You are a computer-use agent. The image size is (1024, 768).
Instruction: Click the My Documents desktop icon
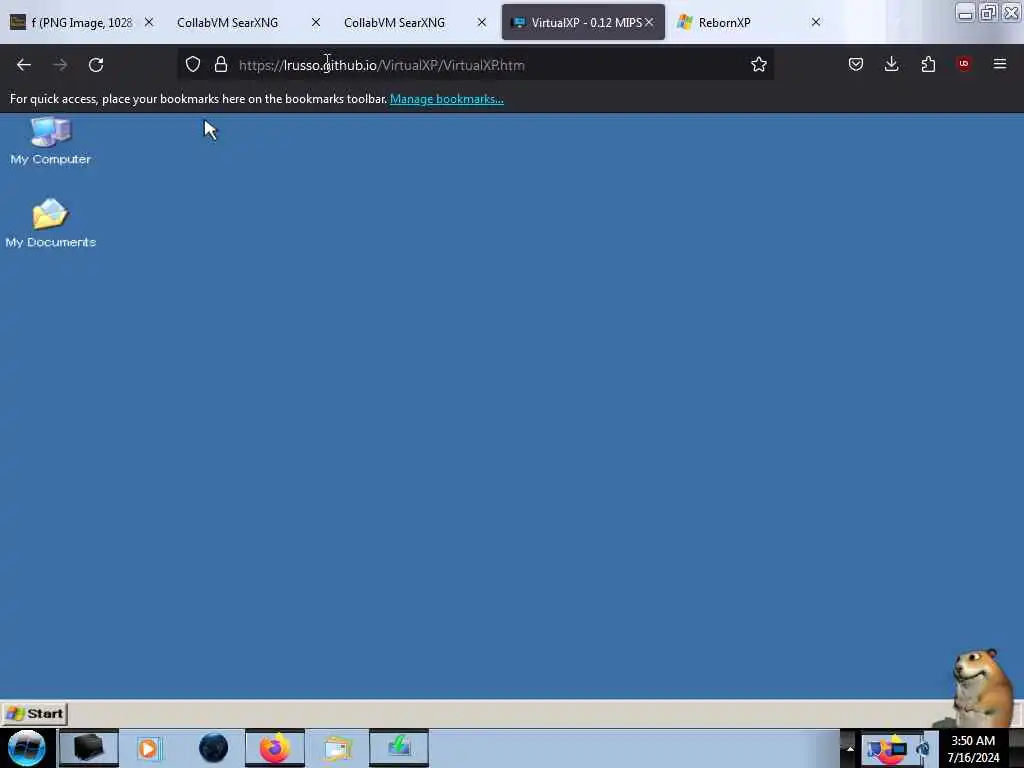pos(50,223)
